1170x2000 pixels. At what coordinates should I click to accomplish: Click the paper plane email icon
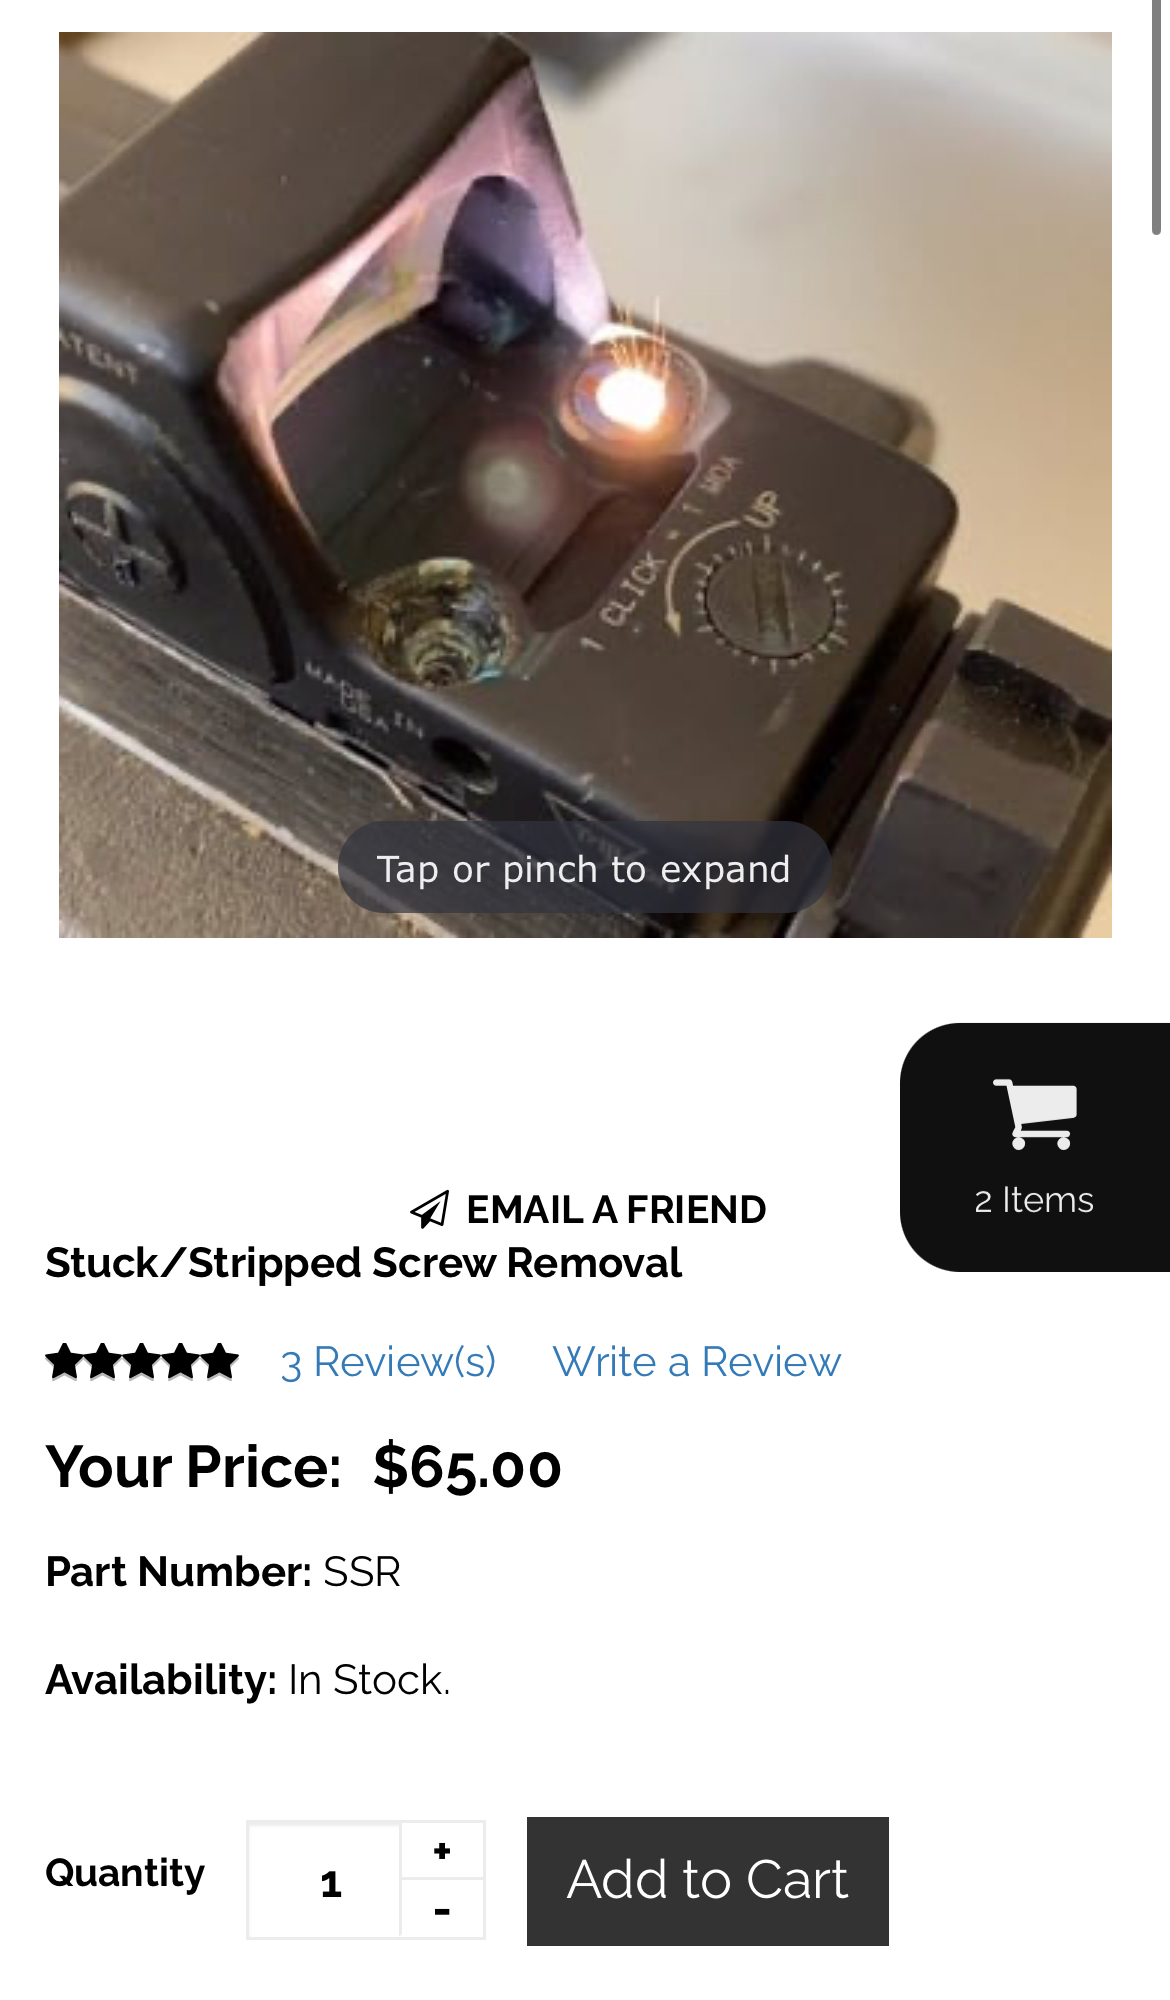point(430,1210)
